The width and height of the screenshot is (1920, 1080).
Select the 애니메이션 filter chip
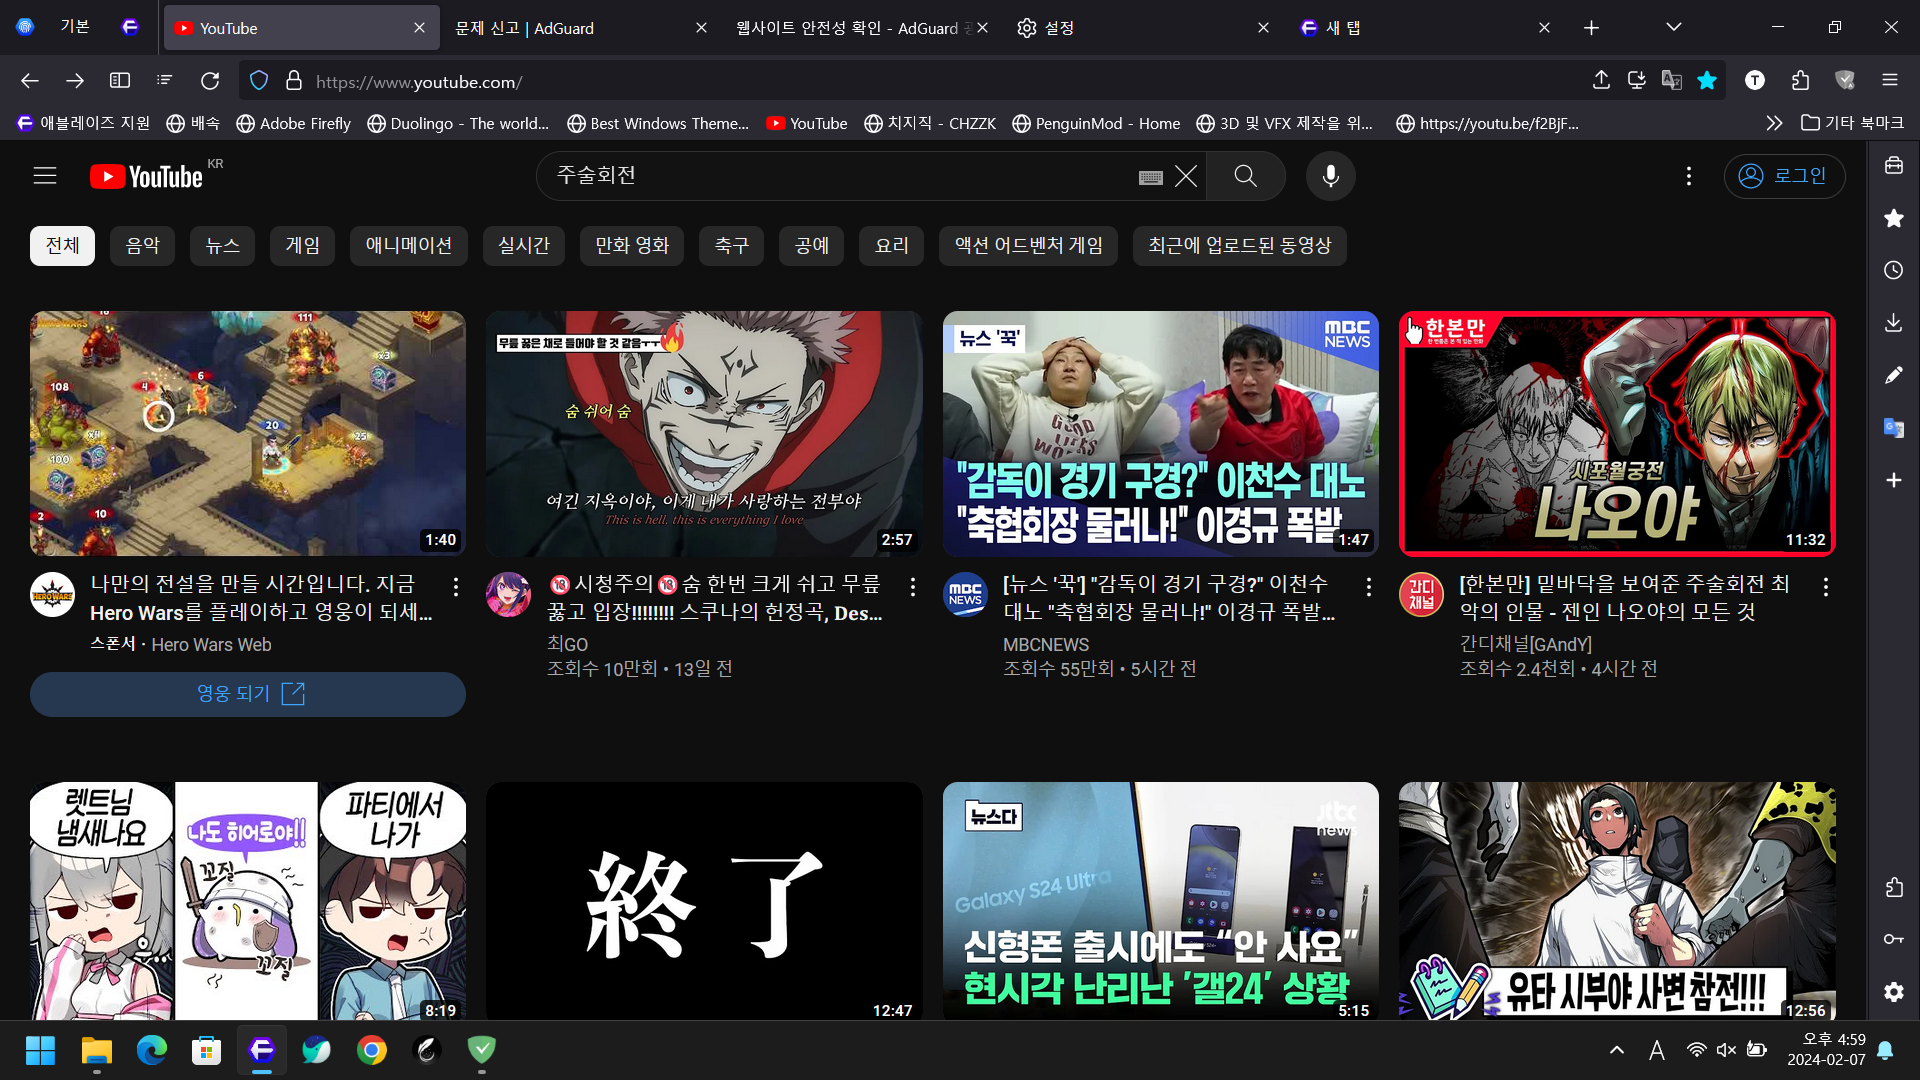click(x=408, y=246)
